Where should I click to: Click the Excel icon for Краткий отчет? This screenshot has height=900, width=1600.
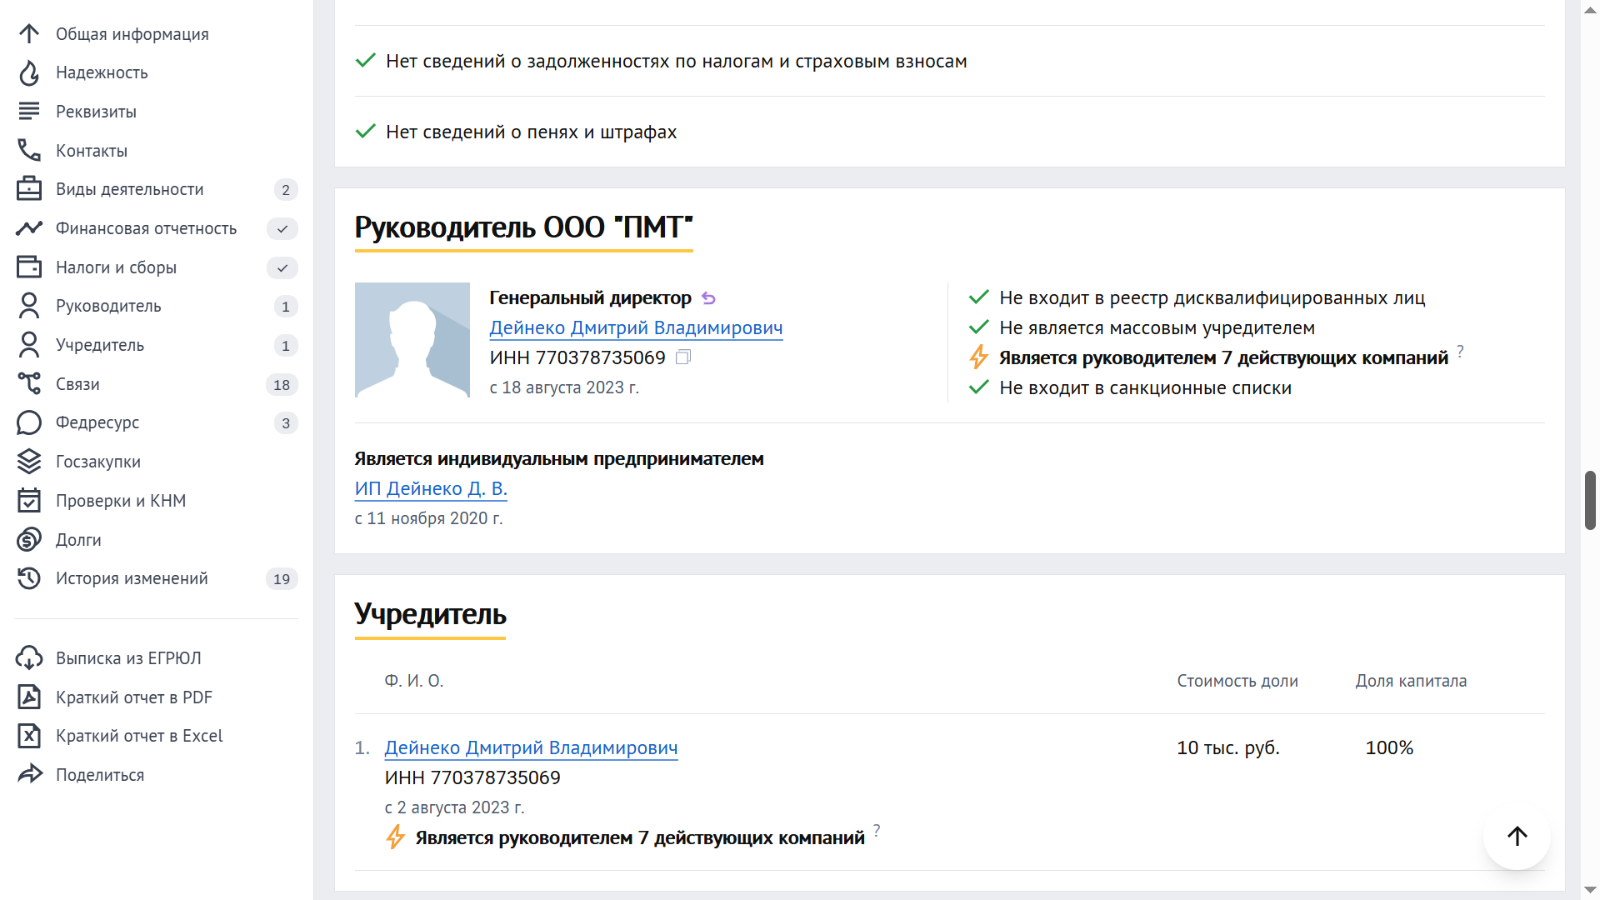point(29,736)
